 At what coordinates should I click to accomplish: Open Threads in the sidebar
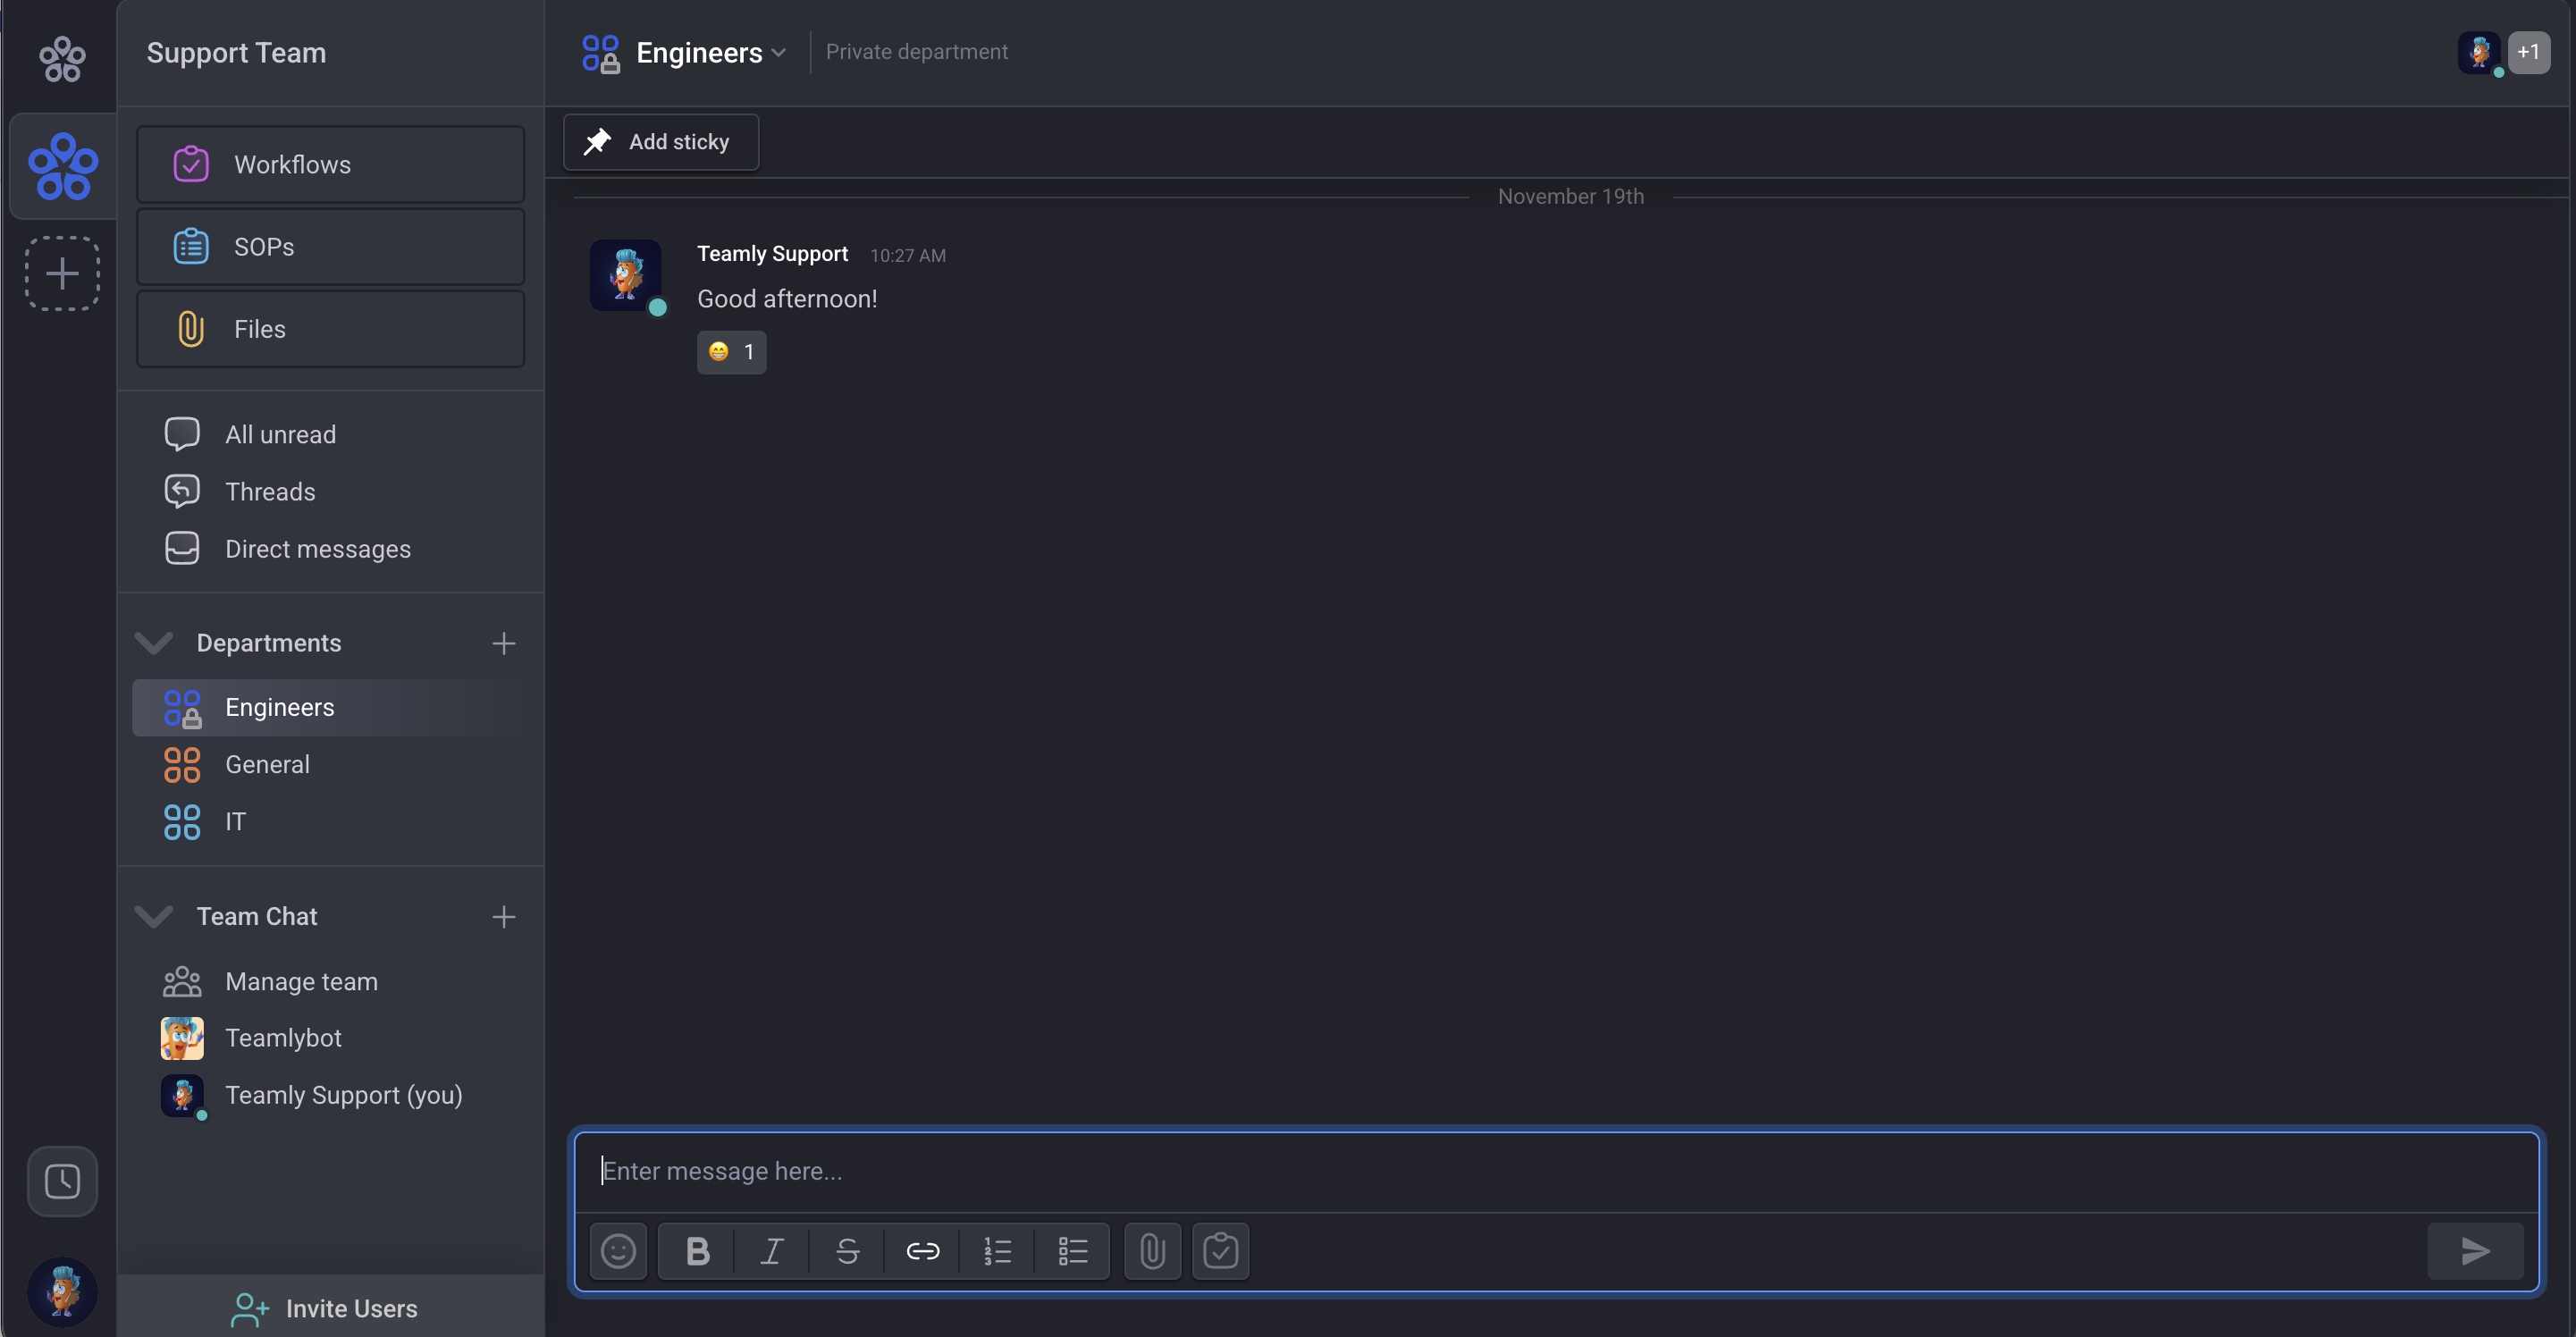point(270,492)
